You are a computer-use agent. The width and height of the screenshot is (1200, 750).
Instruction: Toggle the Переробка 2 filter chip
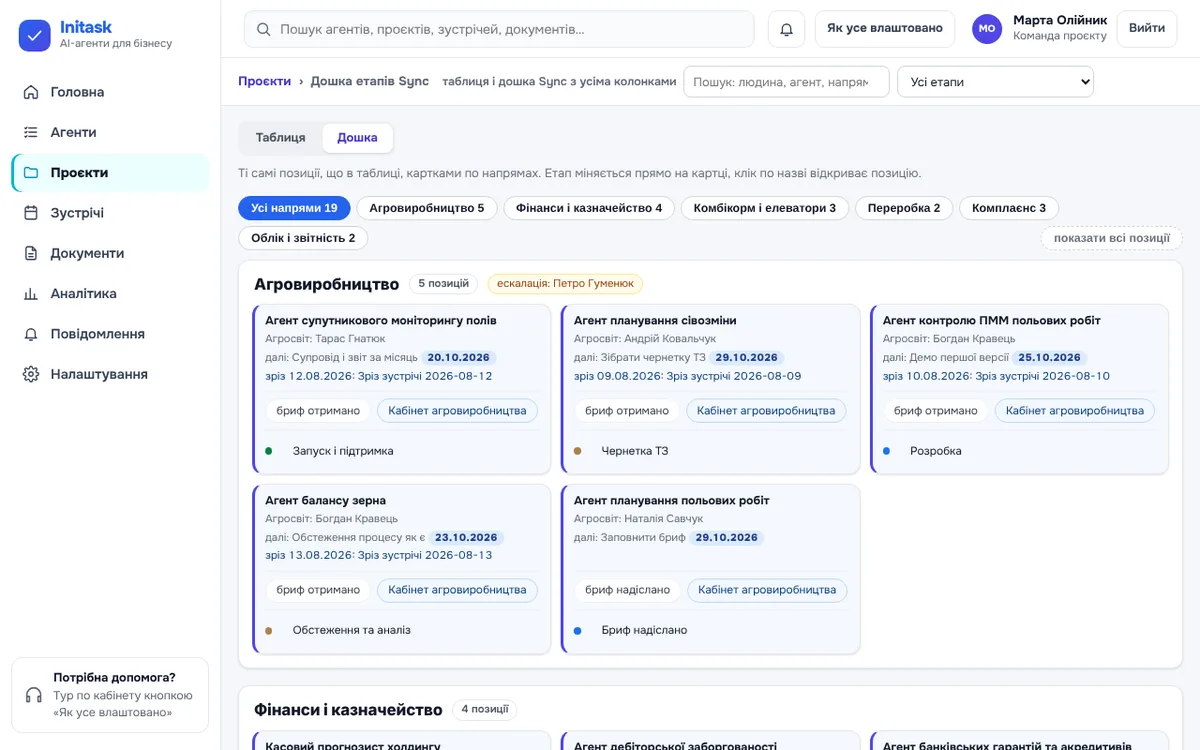(904, 208)
